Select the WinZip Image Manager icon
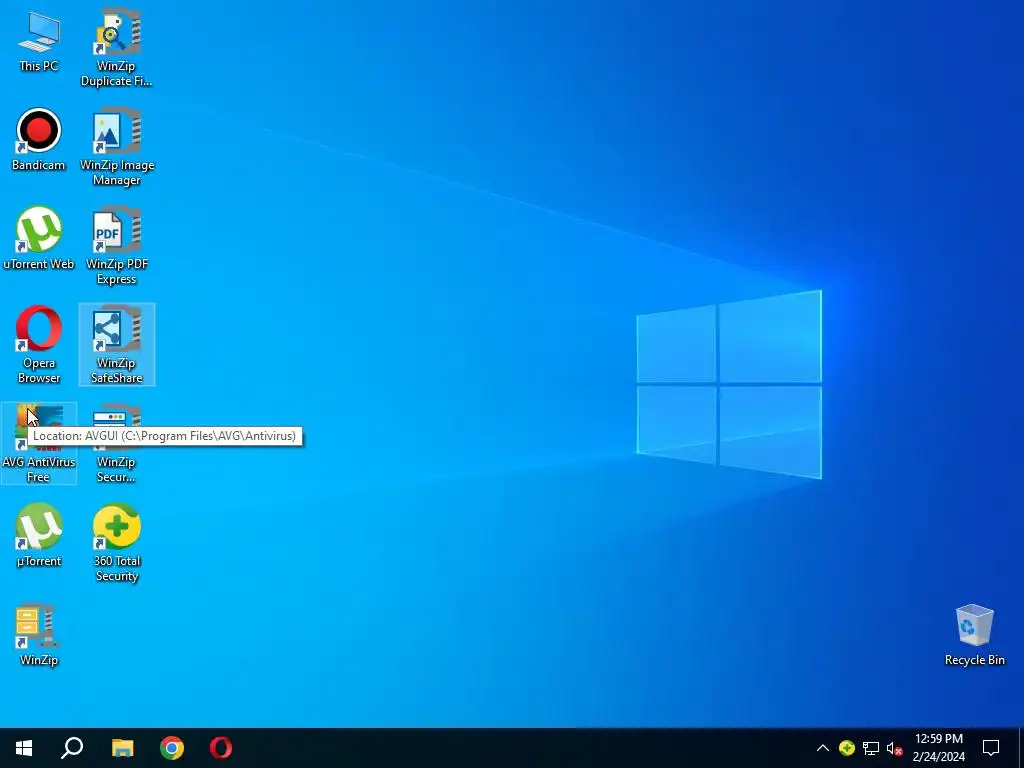The width and height of the screenshot is (1024, 768). tap(116, 148)
